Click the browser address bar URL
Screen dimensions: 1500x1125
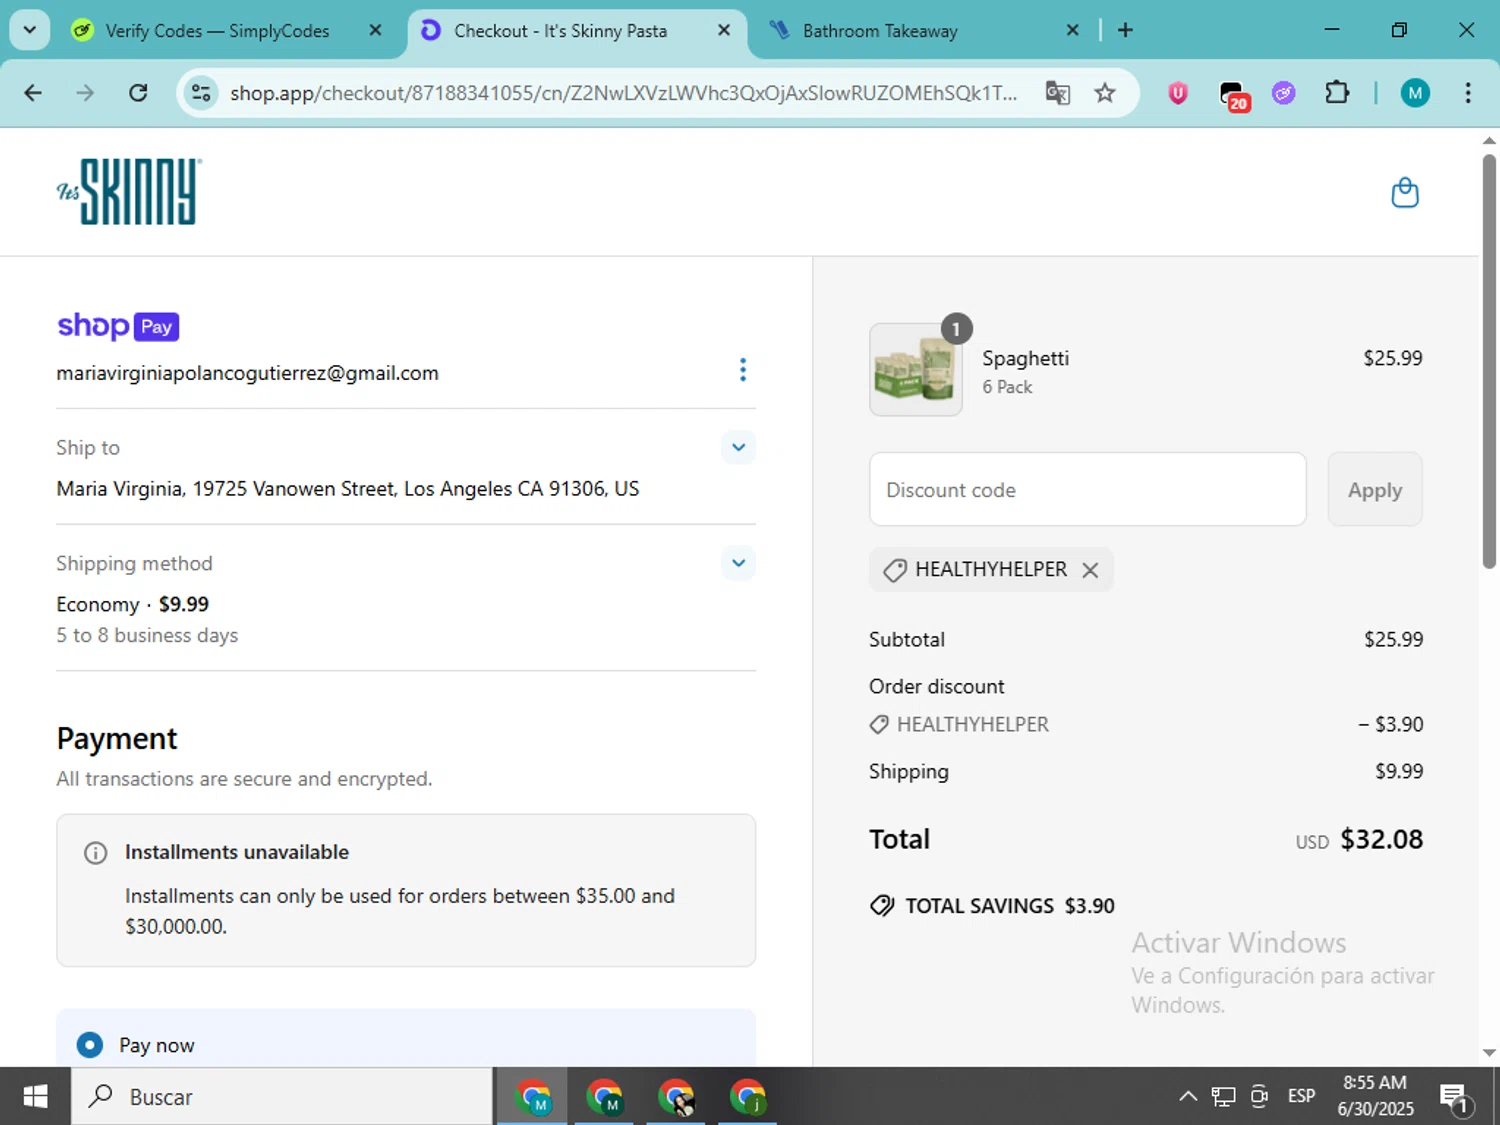pyautogui.click(x=623, y=93)
